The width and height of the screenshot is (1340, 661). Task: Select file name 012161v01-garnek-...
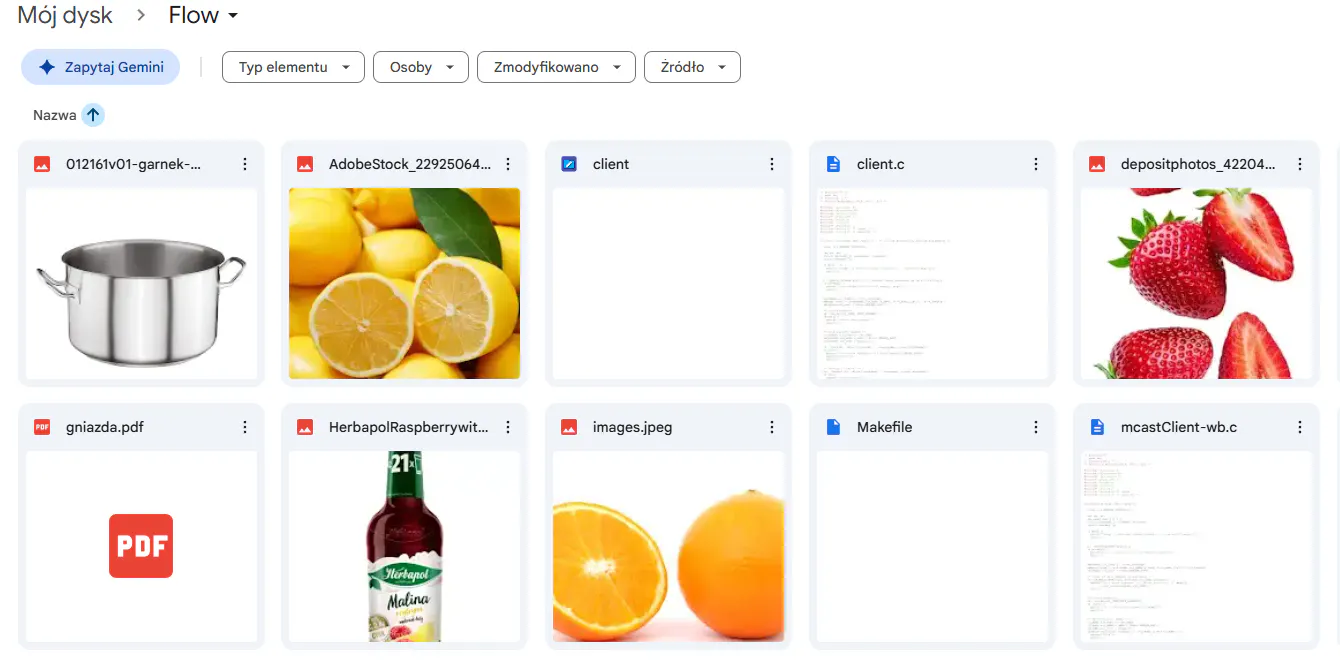(x=133, y=164)
